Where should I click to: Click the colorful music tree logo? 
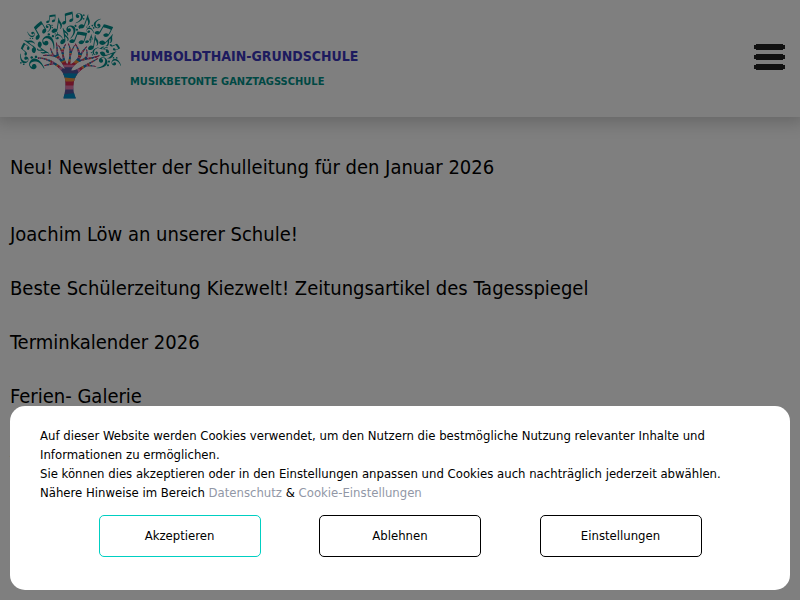point(69,56)
